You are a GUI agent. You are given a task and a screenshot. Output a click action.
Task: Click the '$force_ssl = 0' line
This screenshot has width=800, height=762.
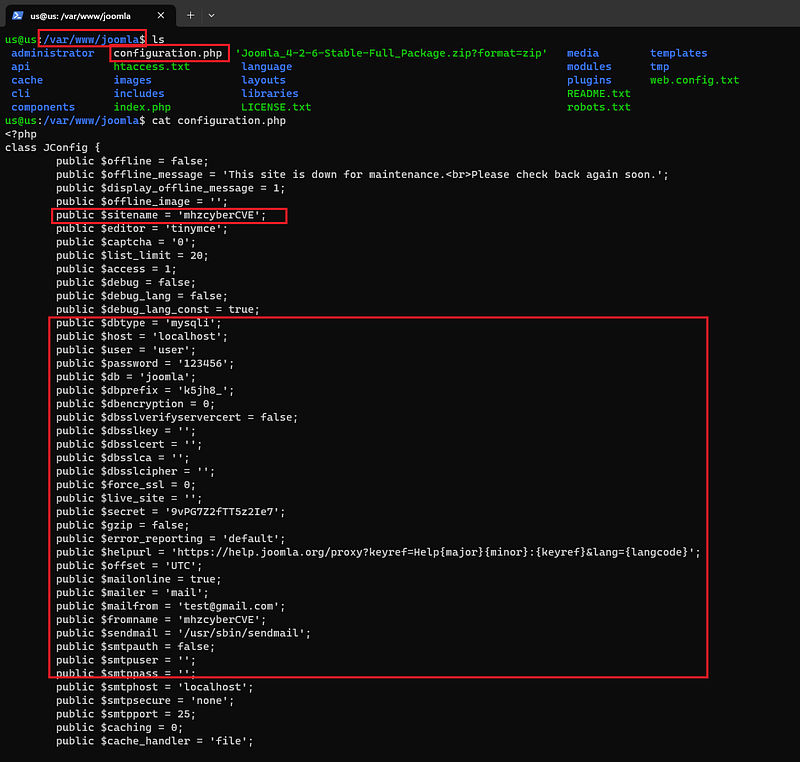pos(126,485)
